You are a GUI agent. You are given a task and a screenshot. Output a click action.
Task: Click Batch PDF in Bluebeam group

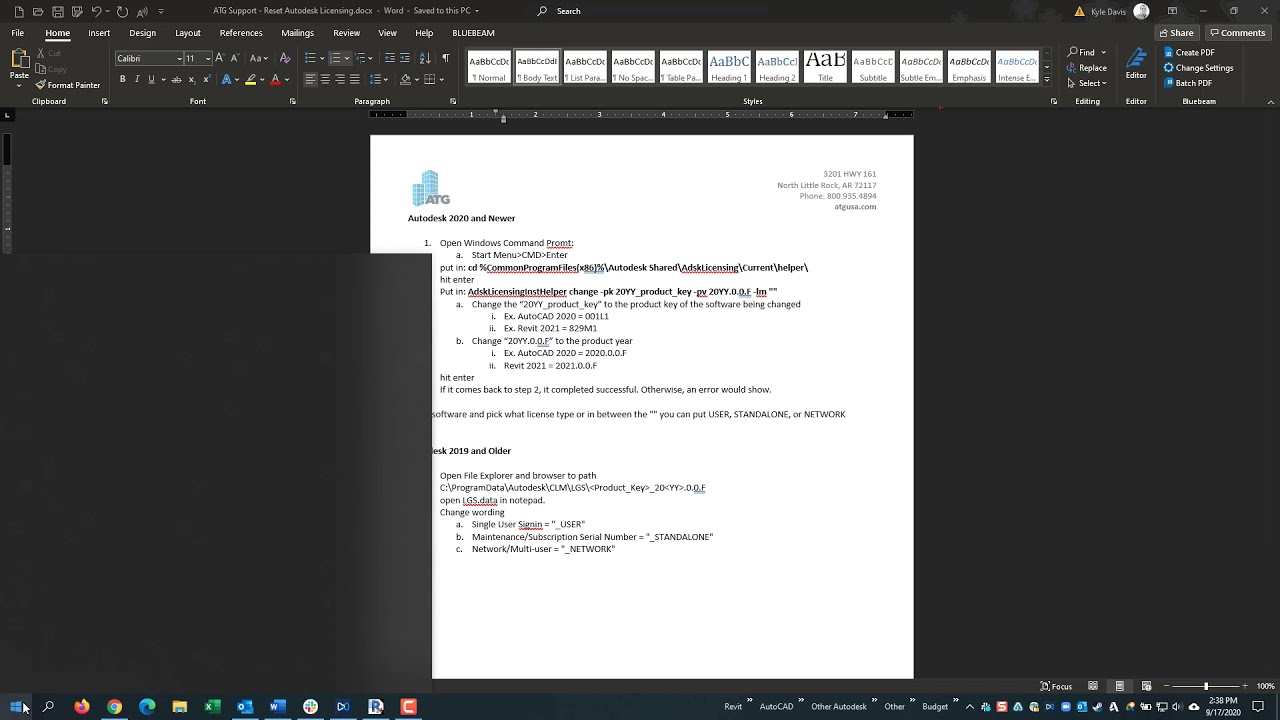click(1186, 83)
